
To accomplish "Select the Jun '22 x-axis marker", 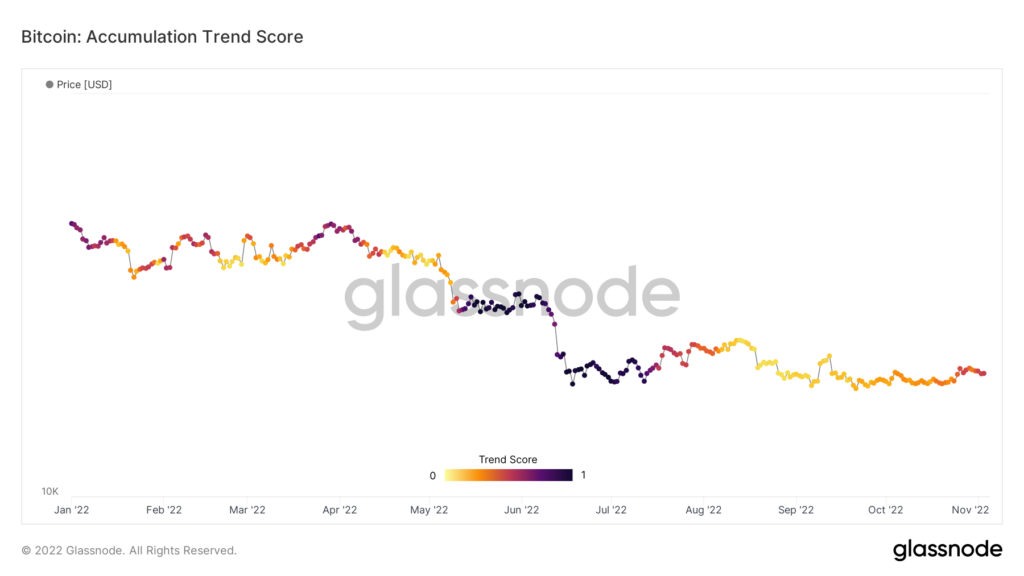I will click(520, 510).
